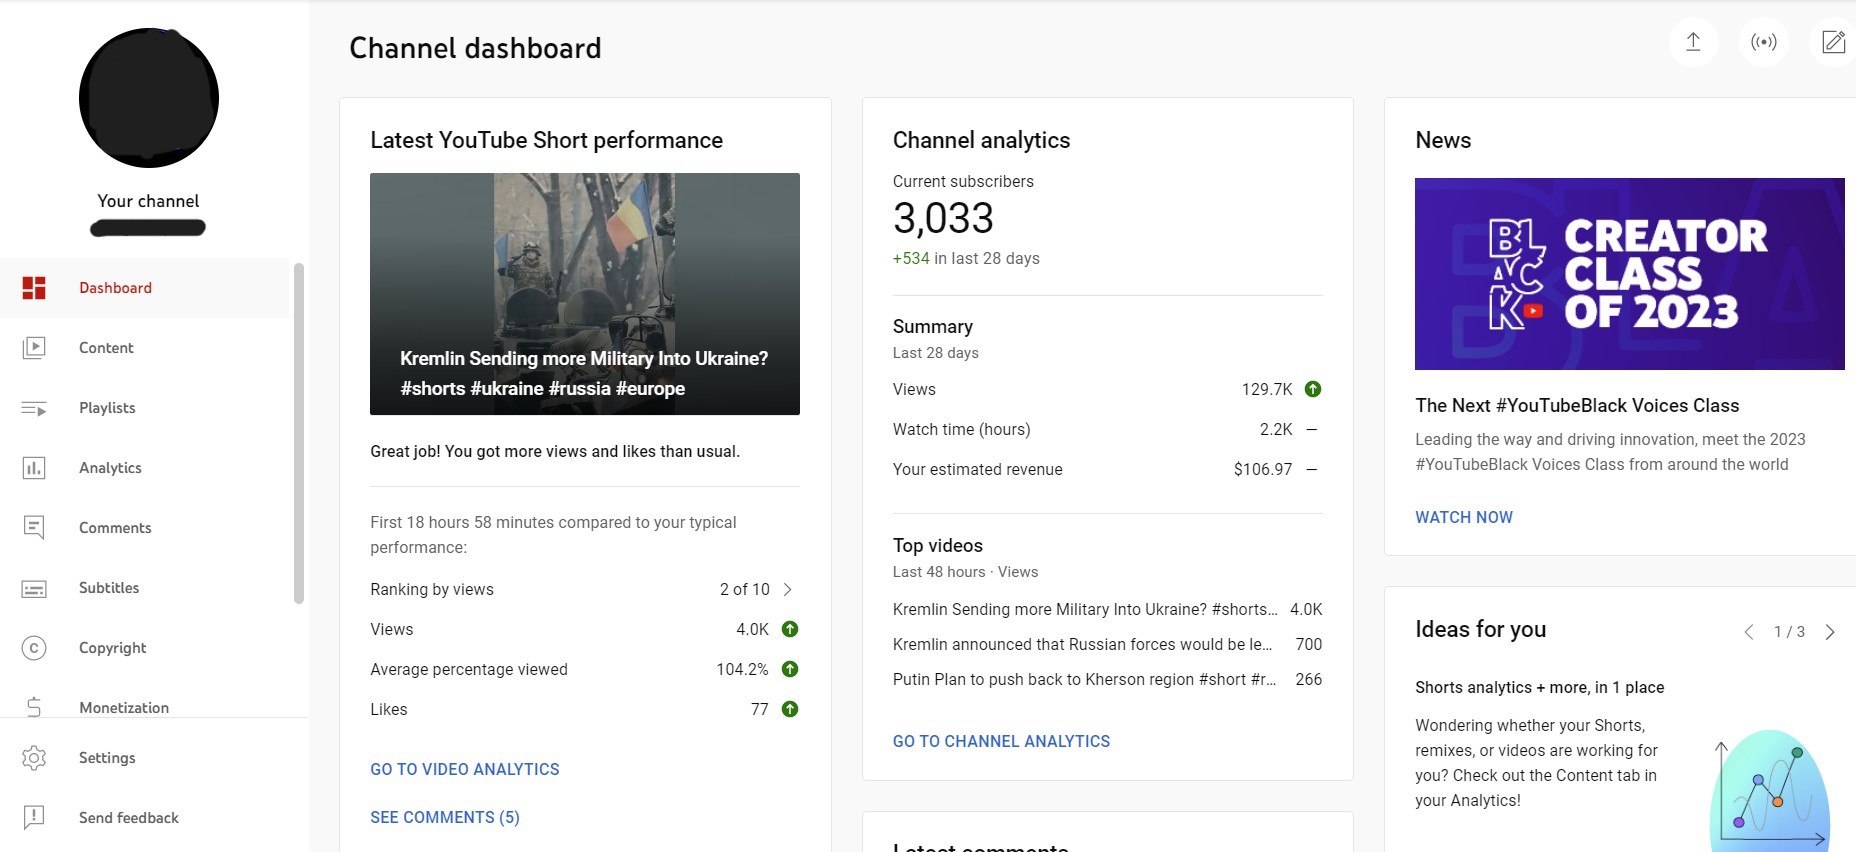1856x852 pixels.
Task: Click Watch time (hours) 2.2K value
Action: tap(1276, 429)
